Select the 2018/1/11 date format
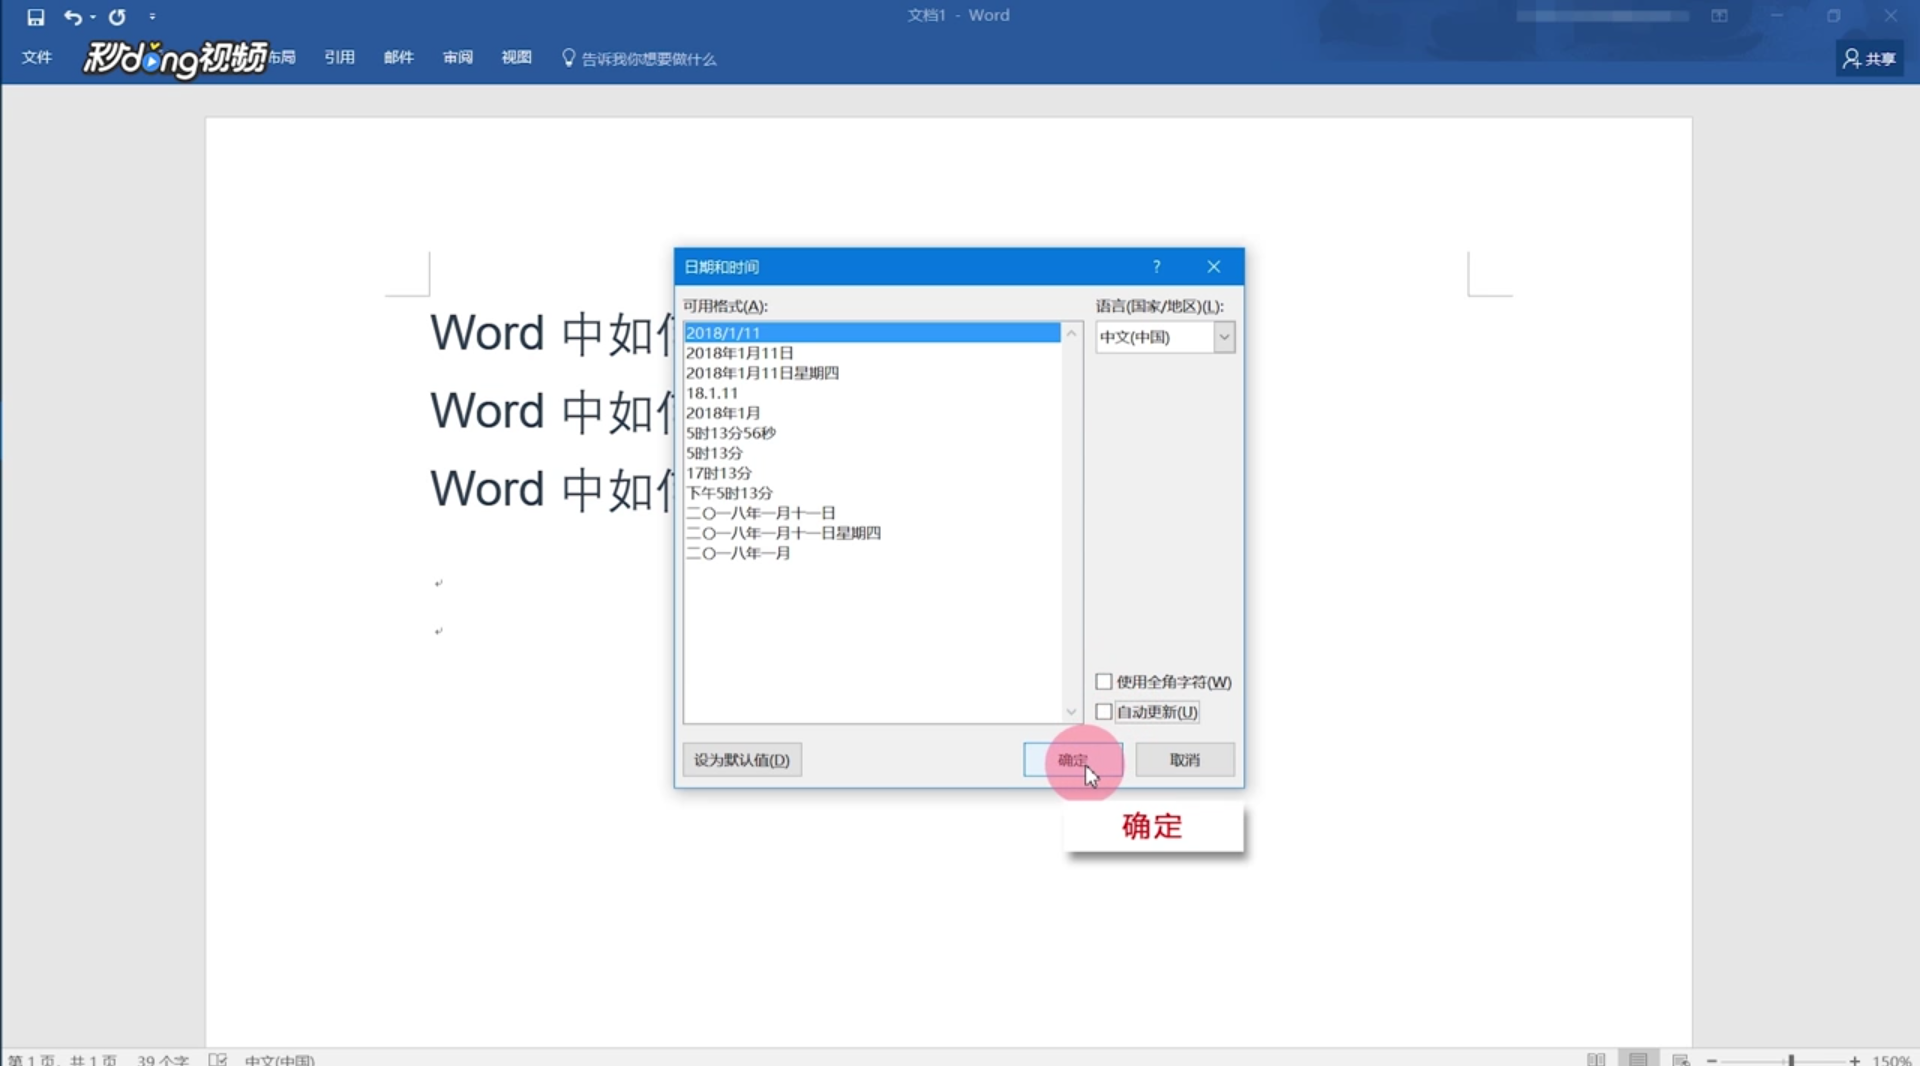The height and width of the screenshot is (1066, 1920). pos(871,332)
